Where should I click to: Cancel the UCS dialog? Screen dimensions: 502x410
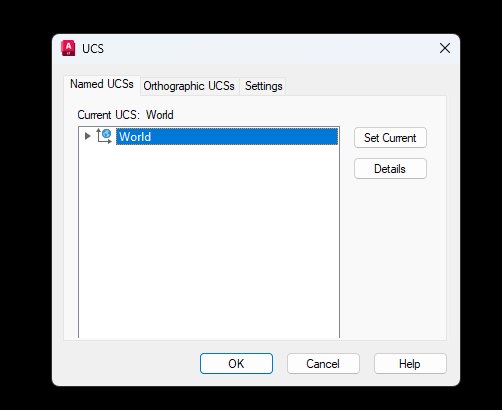tap(323, 364)
